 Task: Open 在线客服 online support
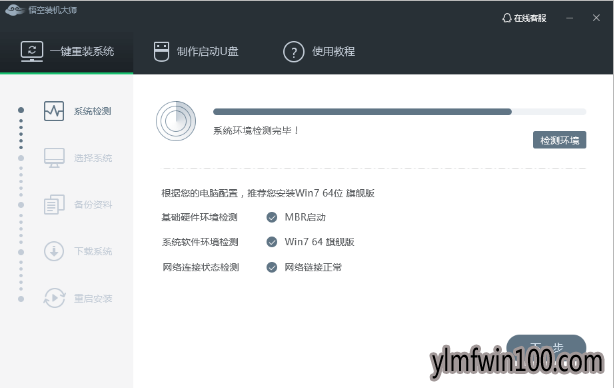tap(524, 18)
